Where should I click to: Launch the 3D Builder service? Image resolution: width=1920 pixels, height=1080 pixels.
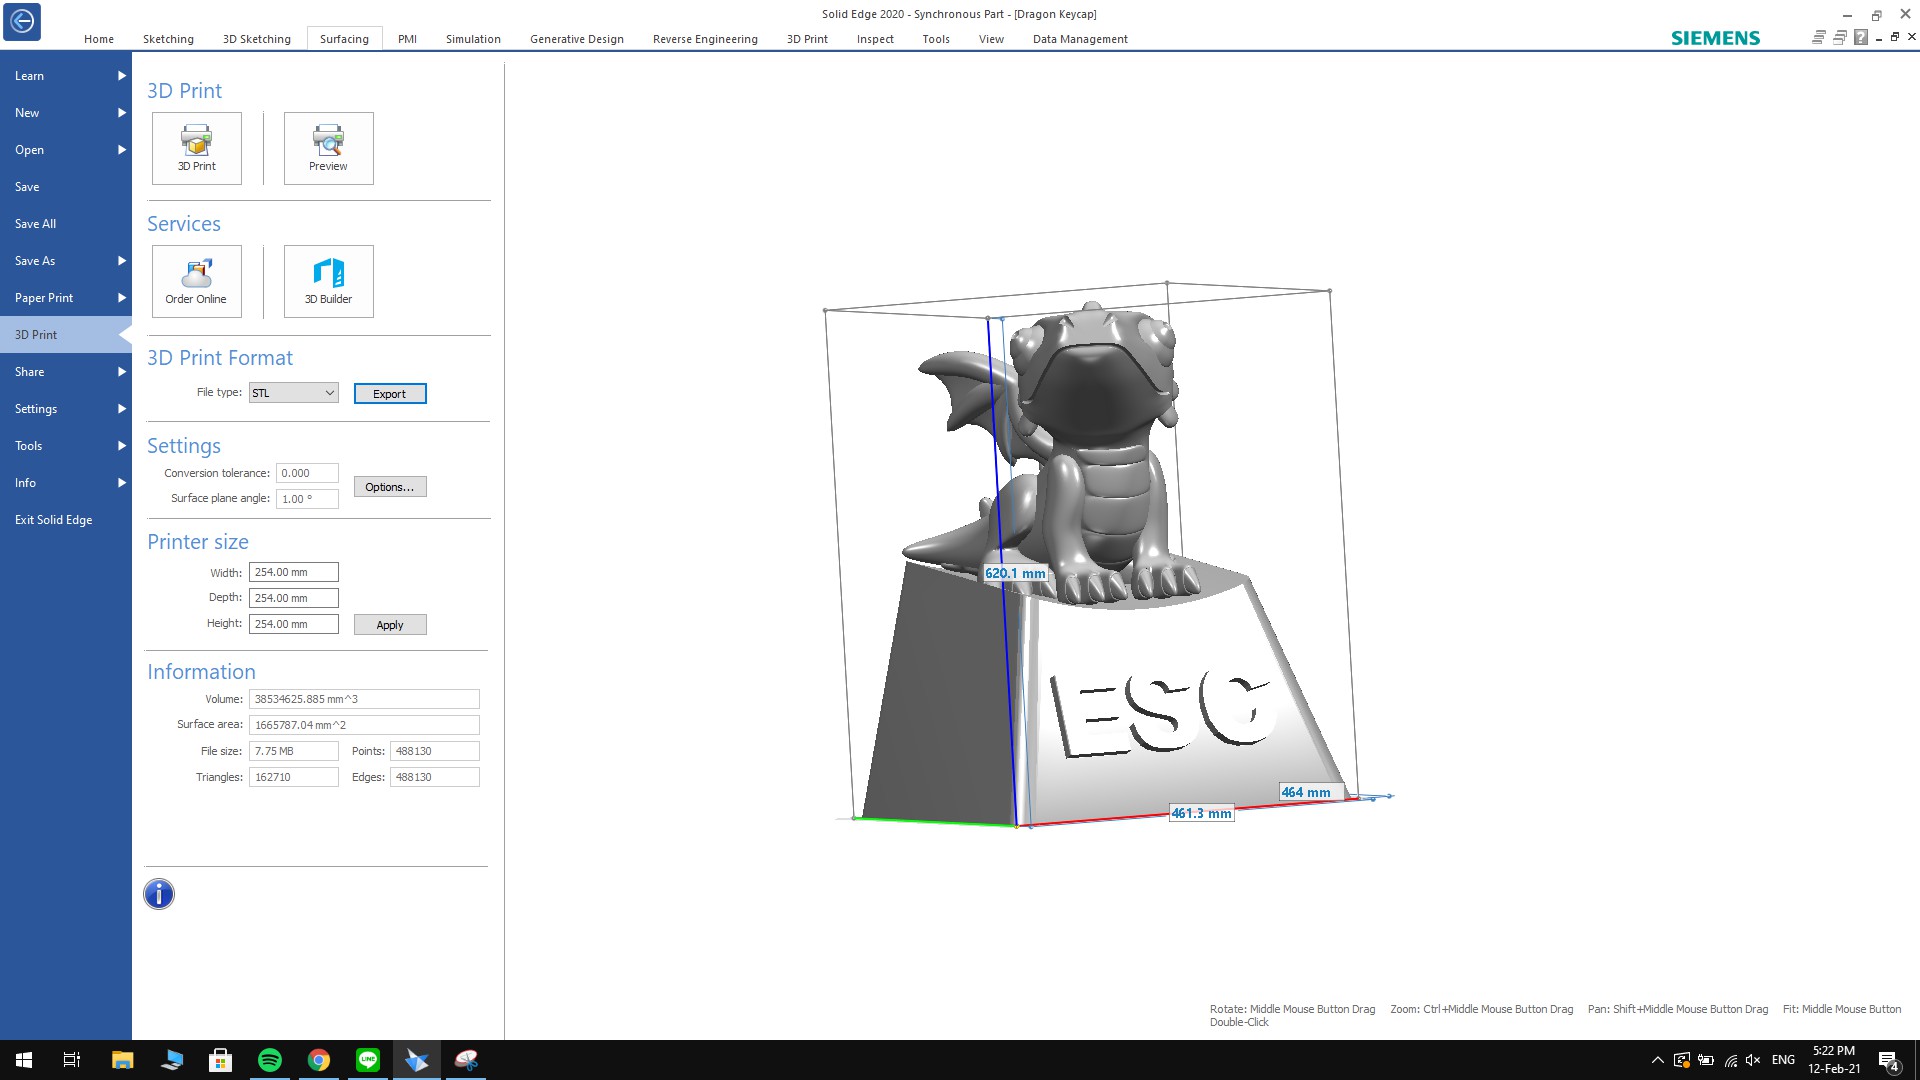[x=328, y=281]
